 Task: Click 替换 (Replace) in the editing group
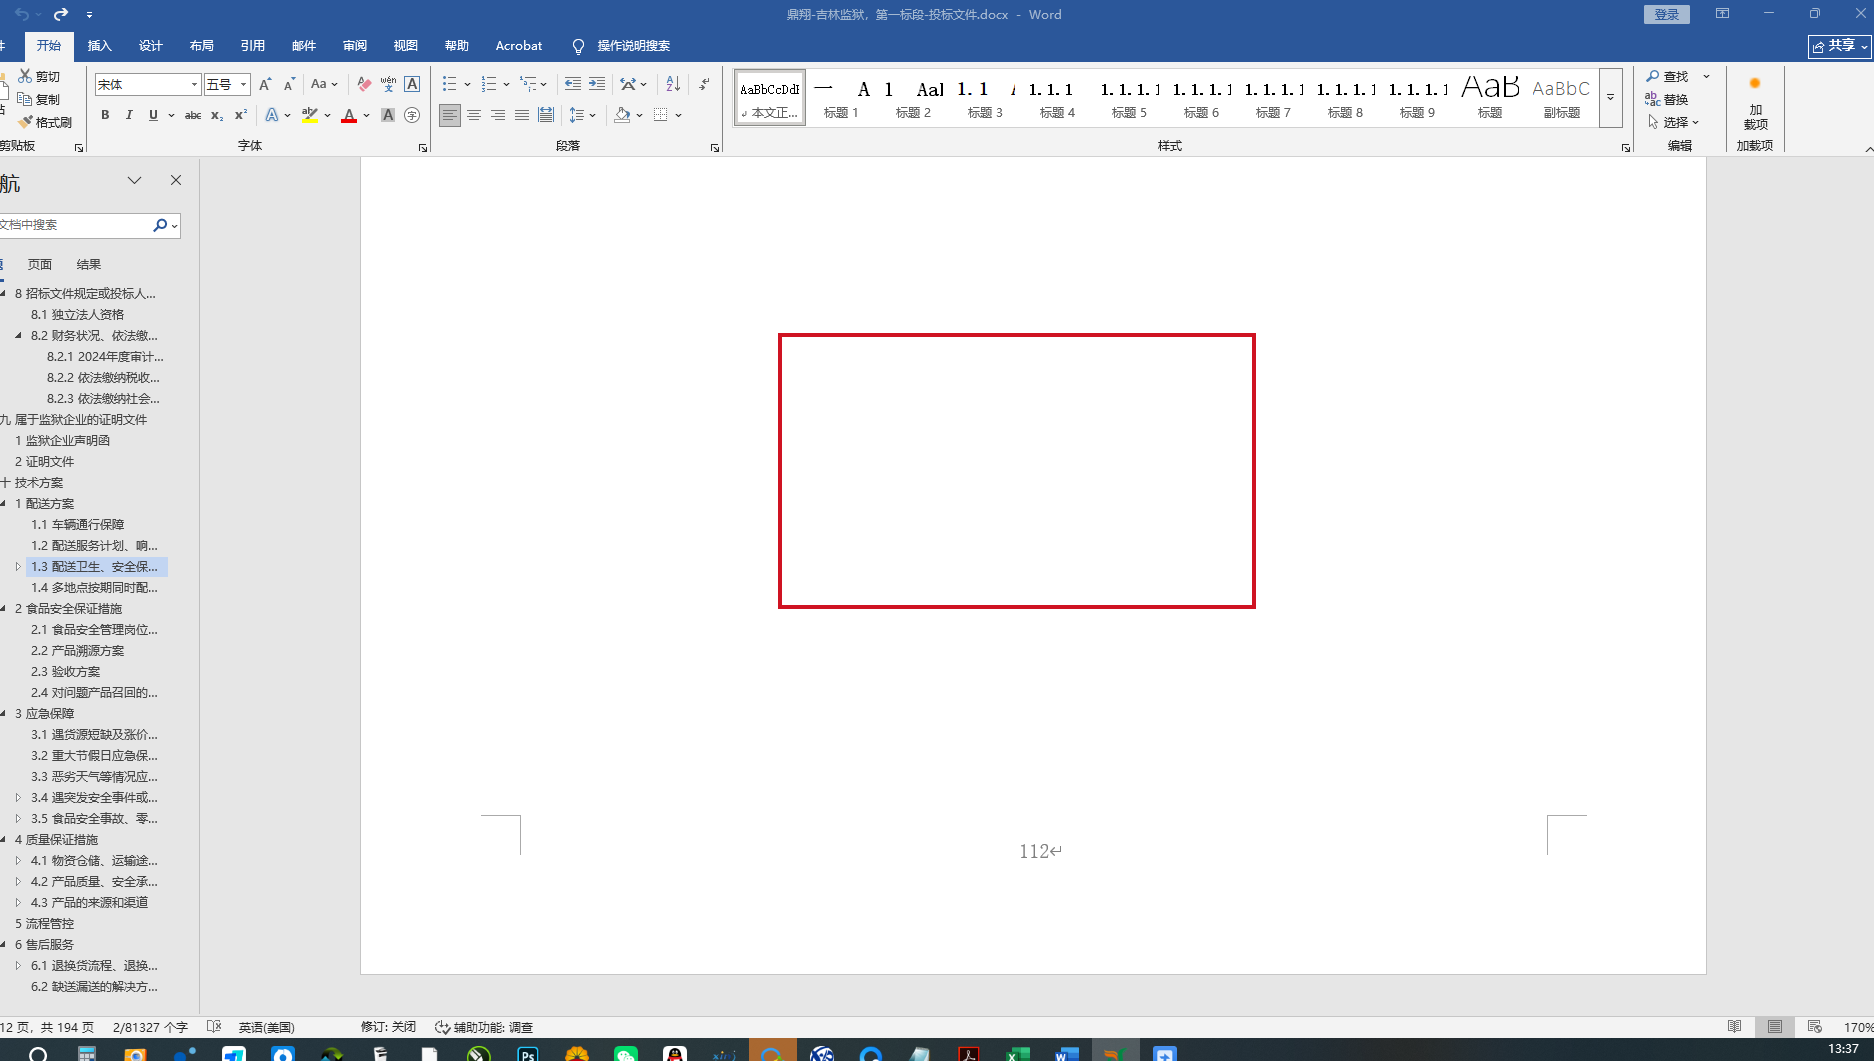pos(1667,99)
